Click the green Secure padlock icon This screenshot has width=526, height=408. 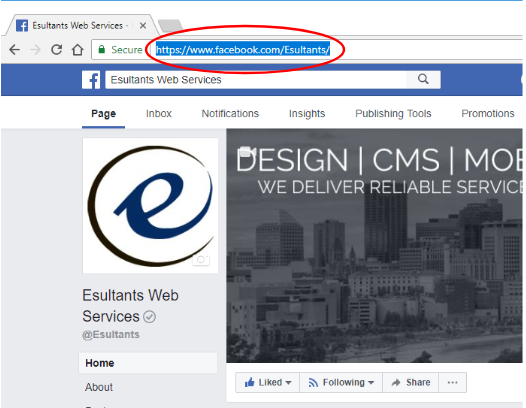tap(102, 50)
